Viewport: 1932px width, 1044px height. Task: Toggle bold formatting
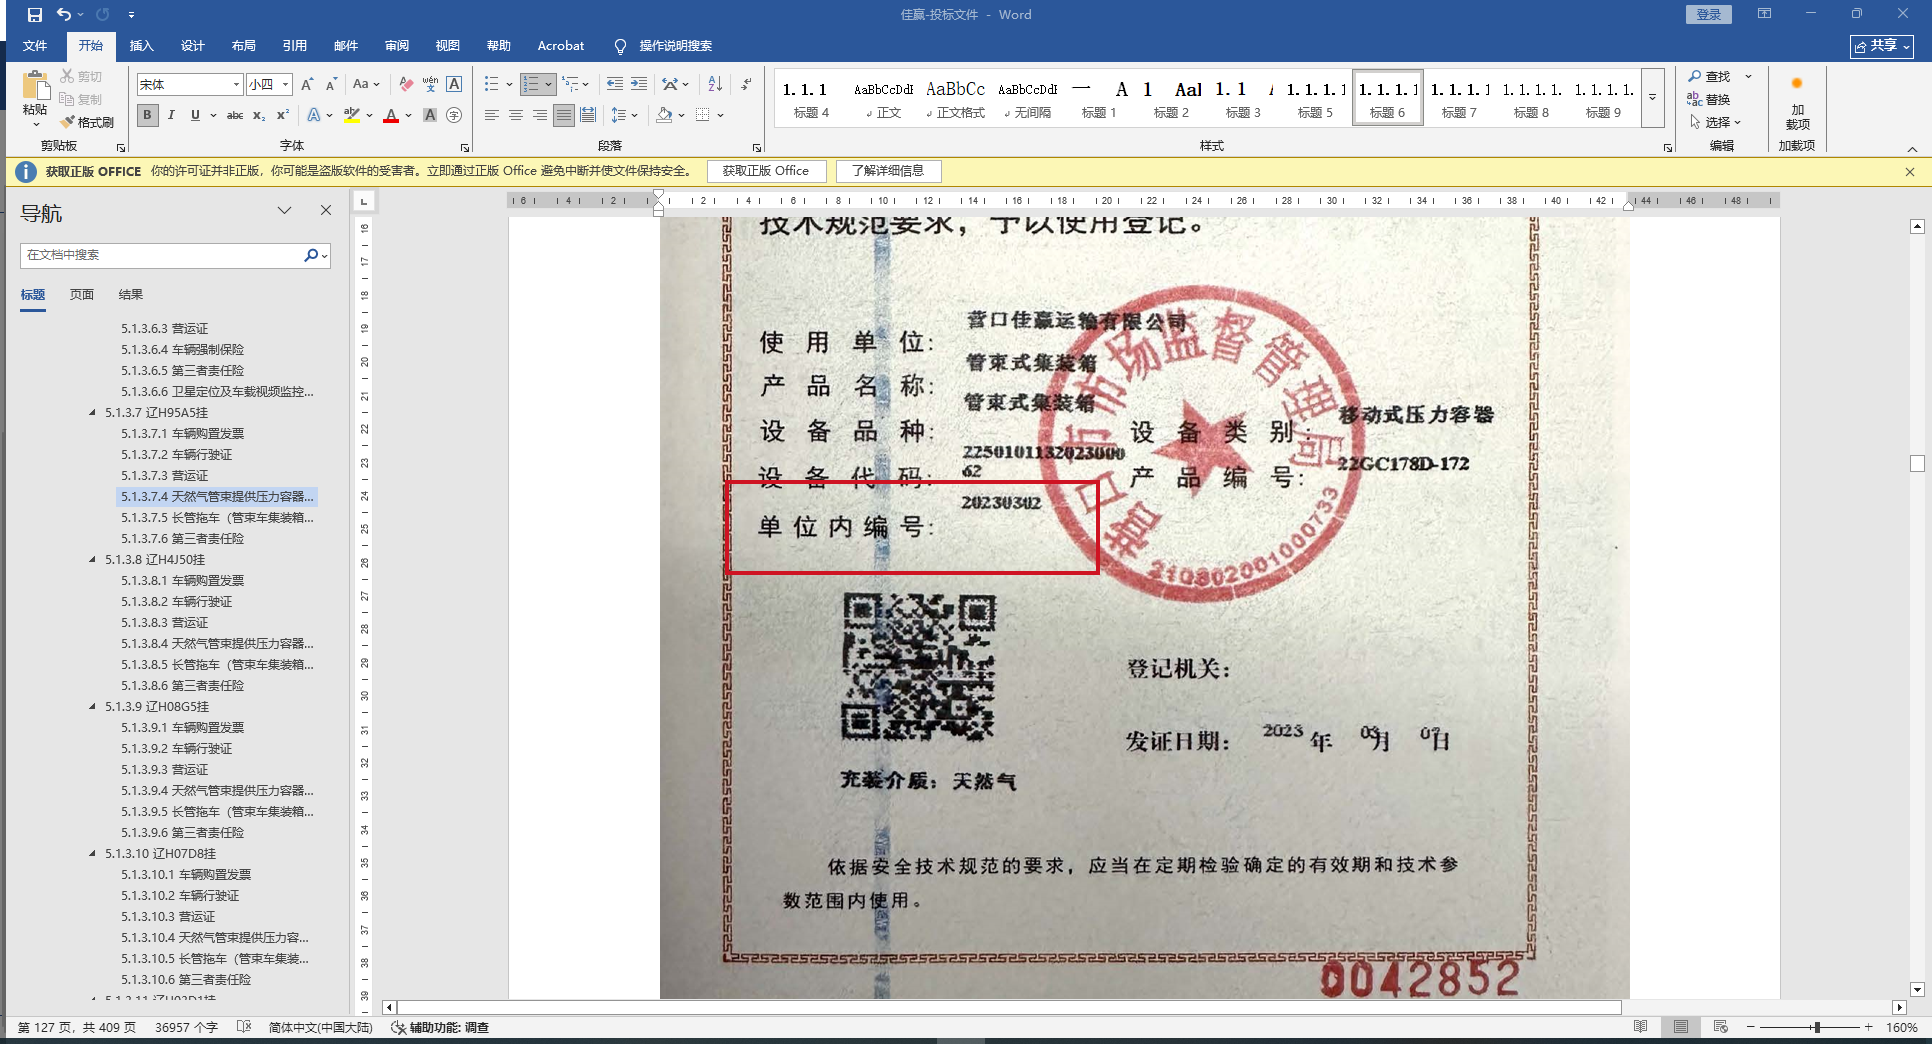click(x=147, y=115)
